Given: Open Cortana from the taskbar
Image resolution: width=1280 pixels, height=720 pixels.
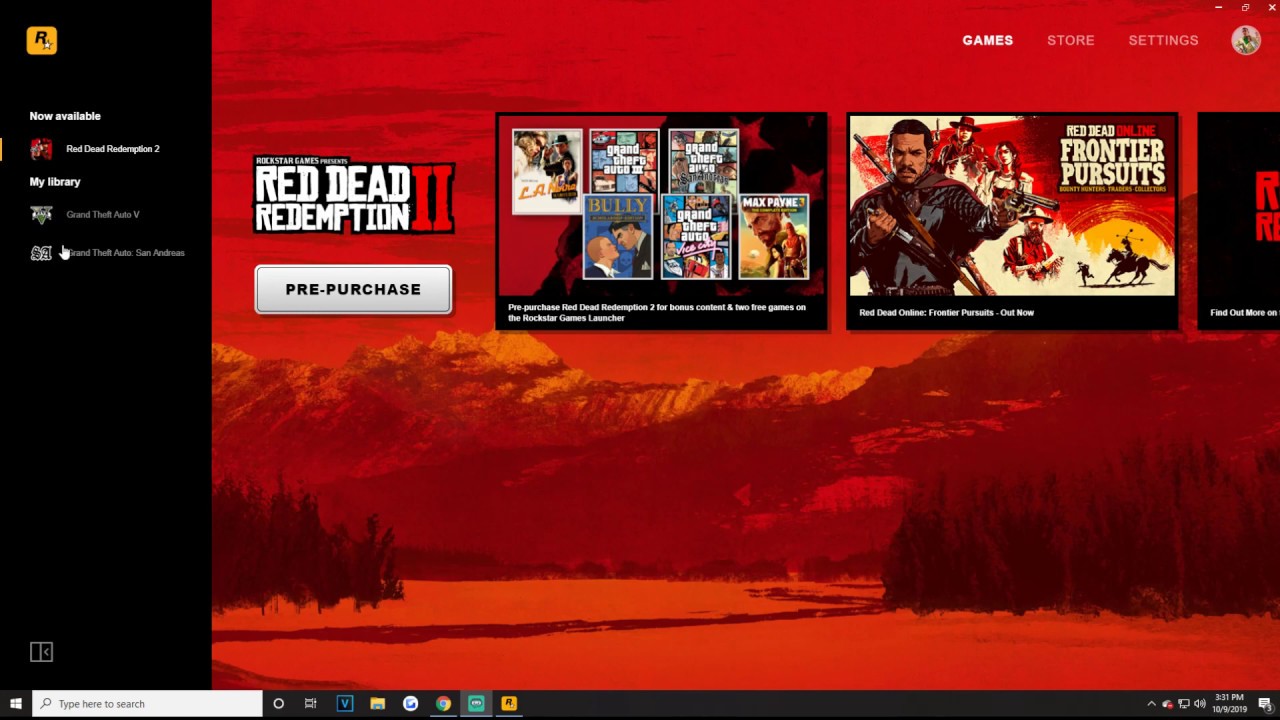Looking at the screenshot, I should click(278, 704).
